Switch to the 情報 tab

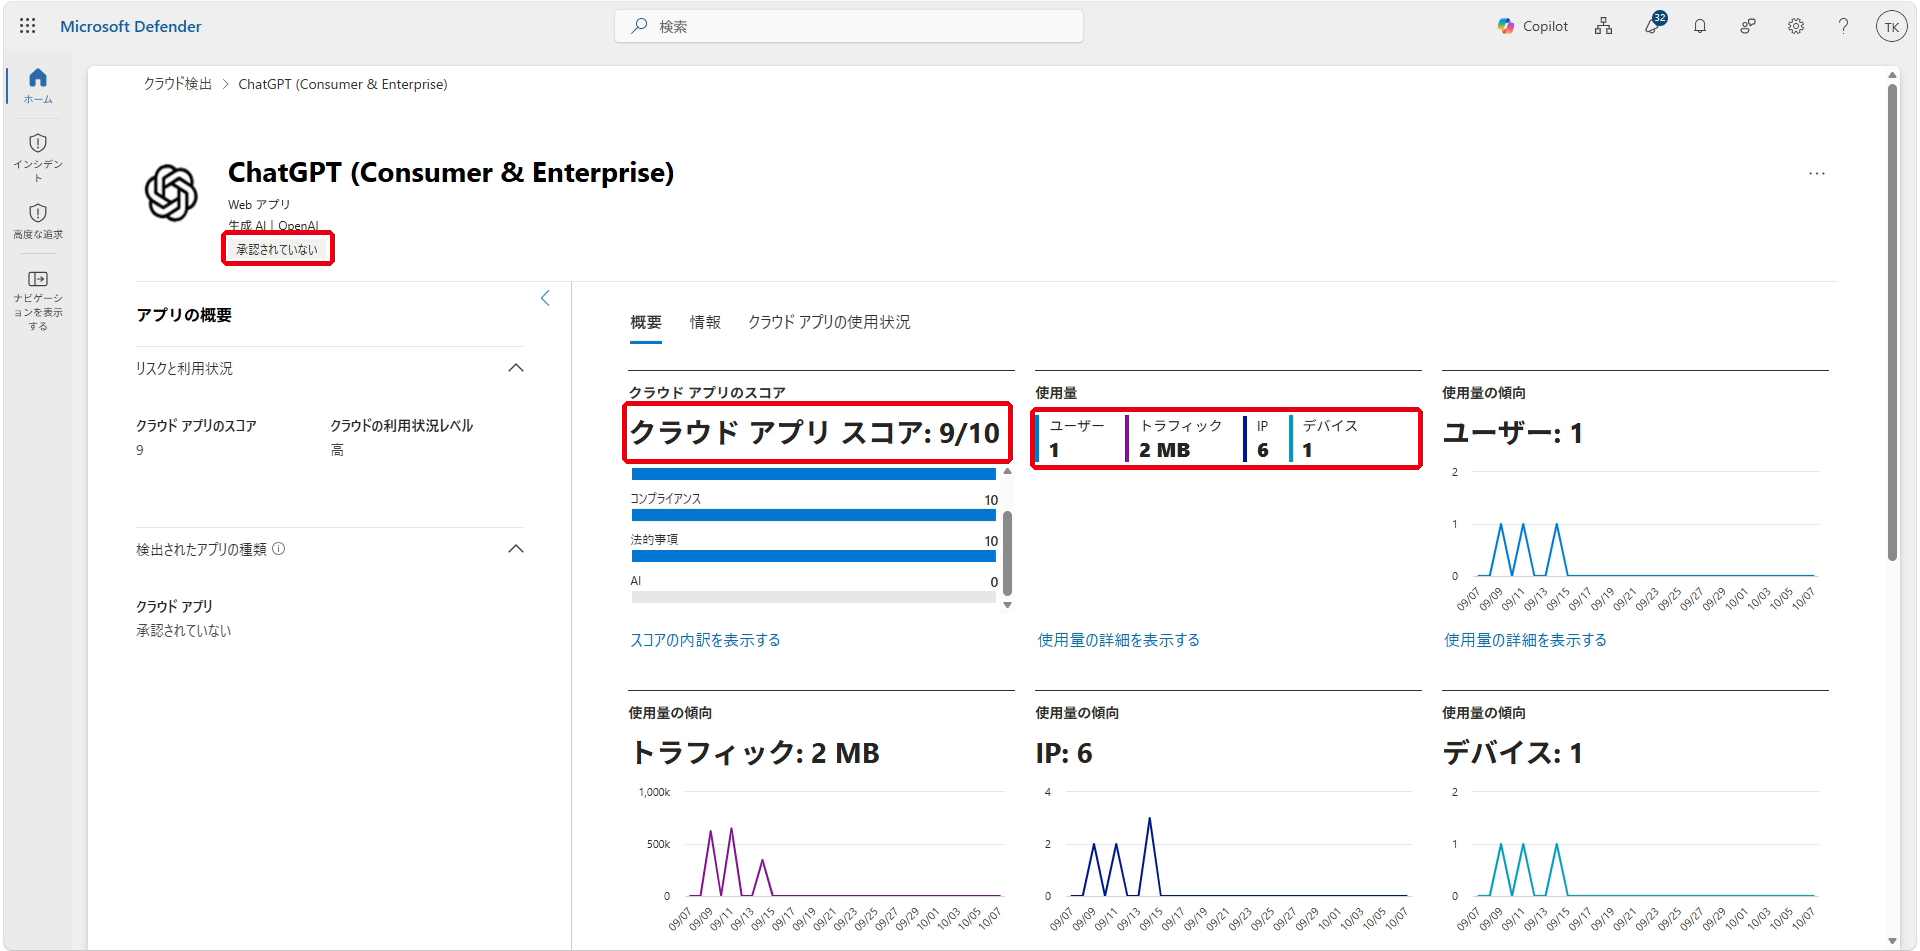[x=705, y=322]
